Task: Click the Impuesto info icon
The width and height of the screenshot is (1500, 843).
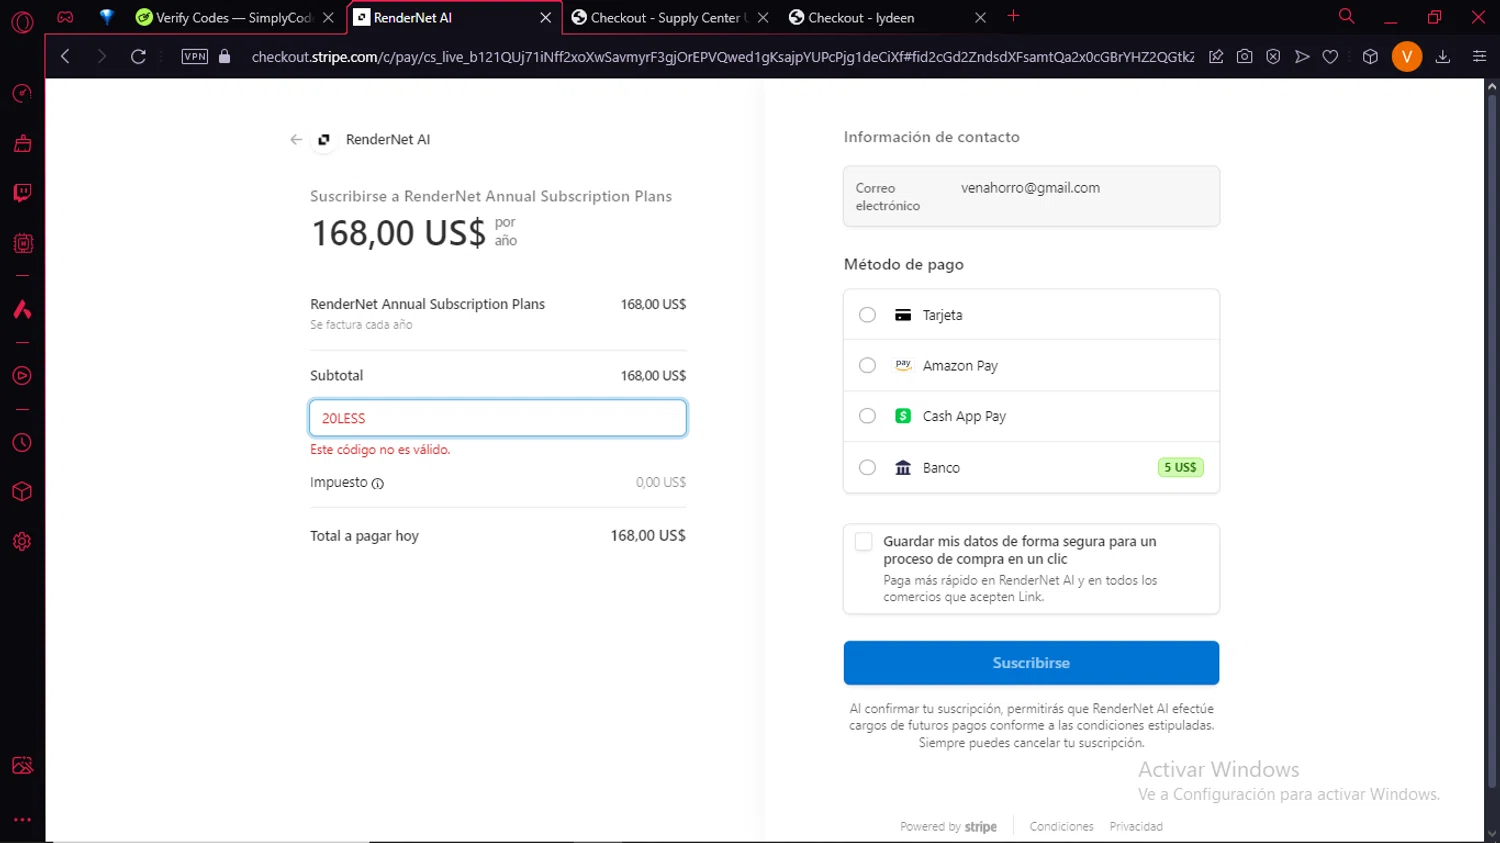Action: pyautogui.click(x=378, y=484)
